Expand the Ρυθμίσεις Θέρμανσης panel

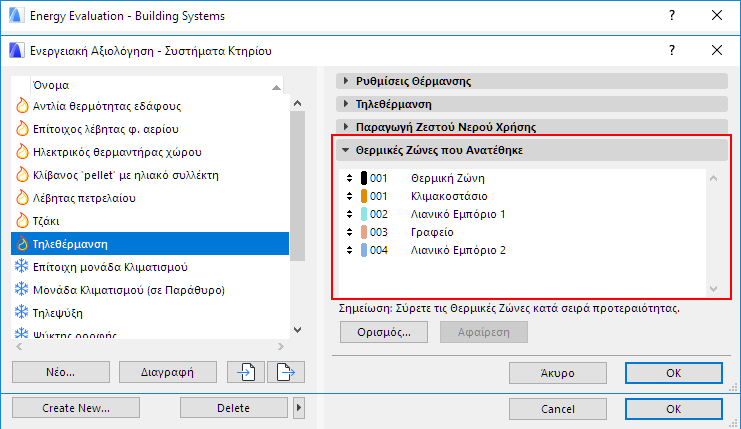pyautogui.click(x=347, y=81)
